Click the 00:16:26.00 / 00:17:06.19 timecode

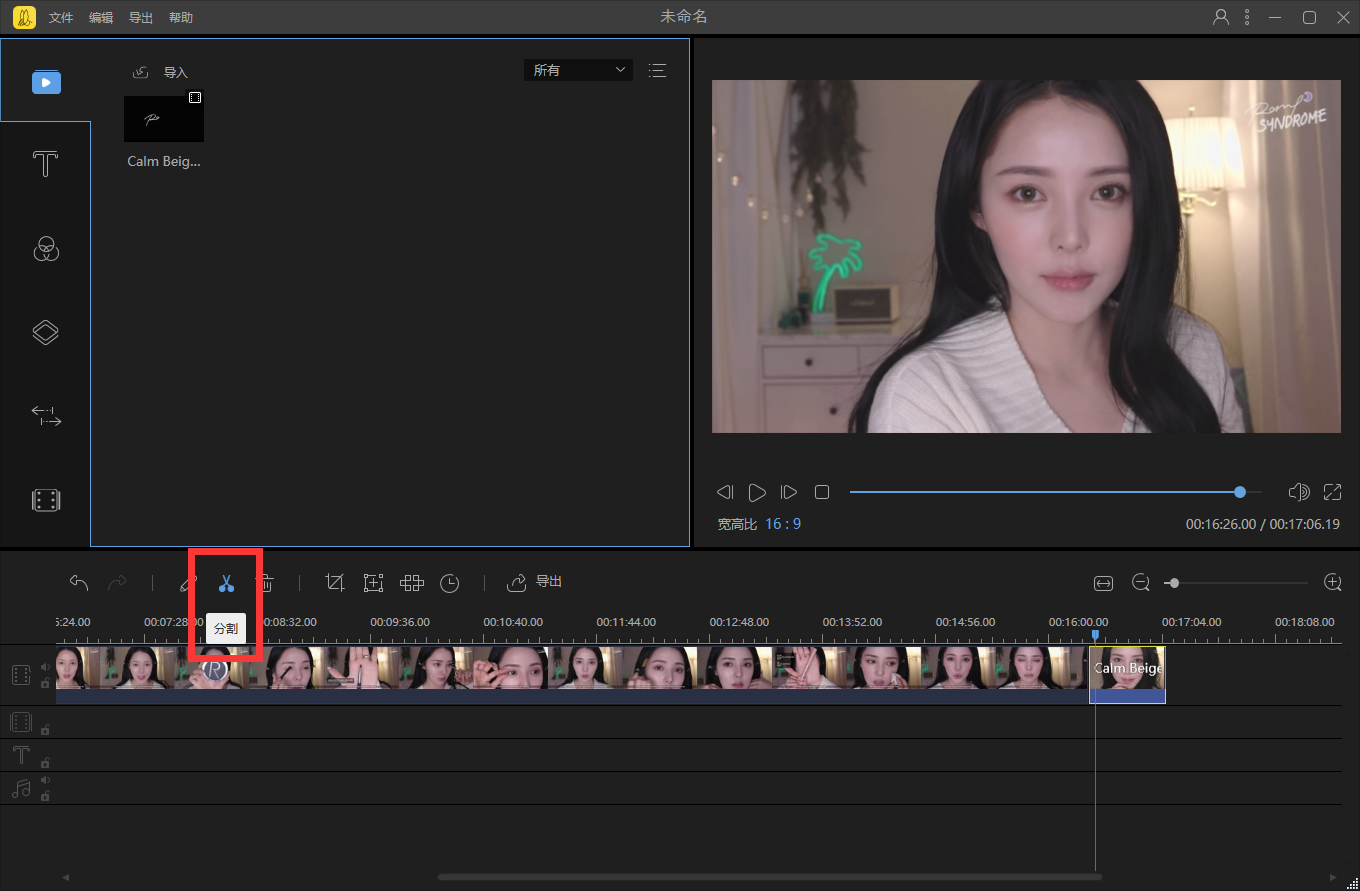pyautogui.click(x=1264, y=524)
